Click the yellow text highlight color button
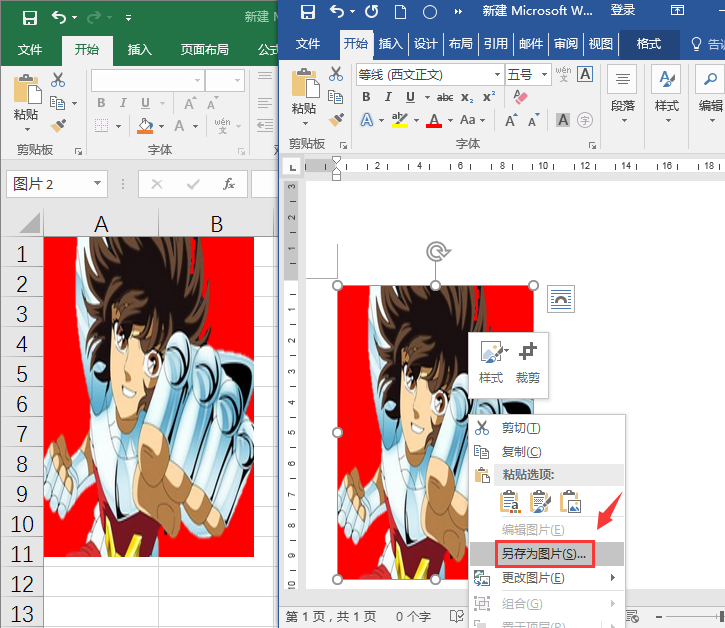Viewport: 725px width, 628px height. pyautogui.click(x=399, y=120)
